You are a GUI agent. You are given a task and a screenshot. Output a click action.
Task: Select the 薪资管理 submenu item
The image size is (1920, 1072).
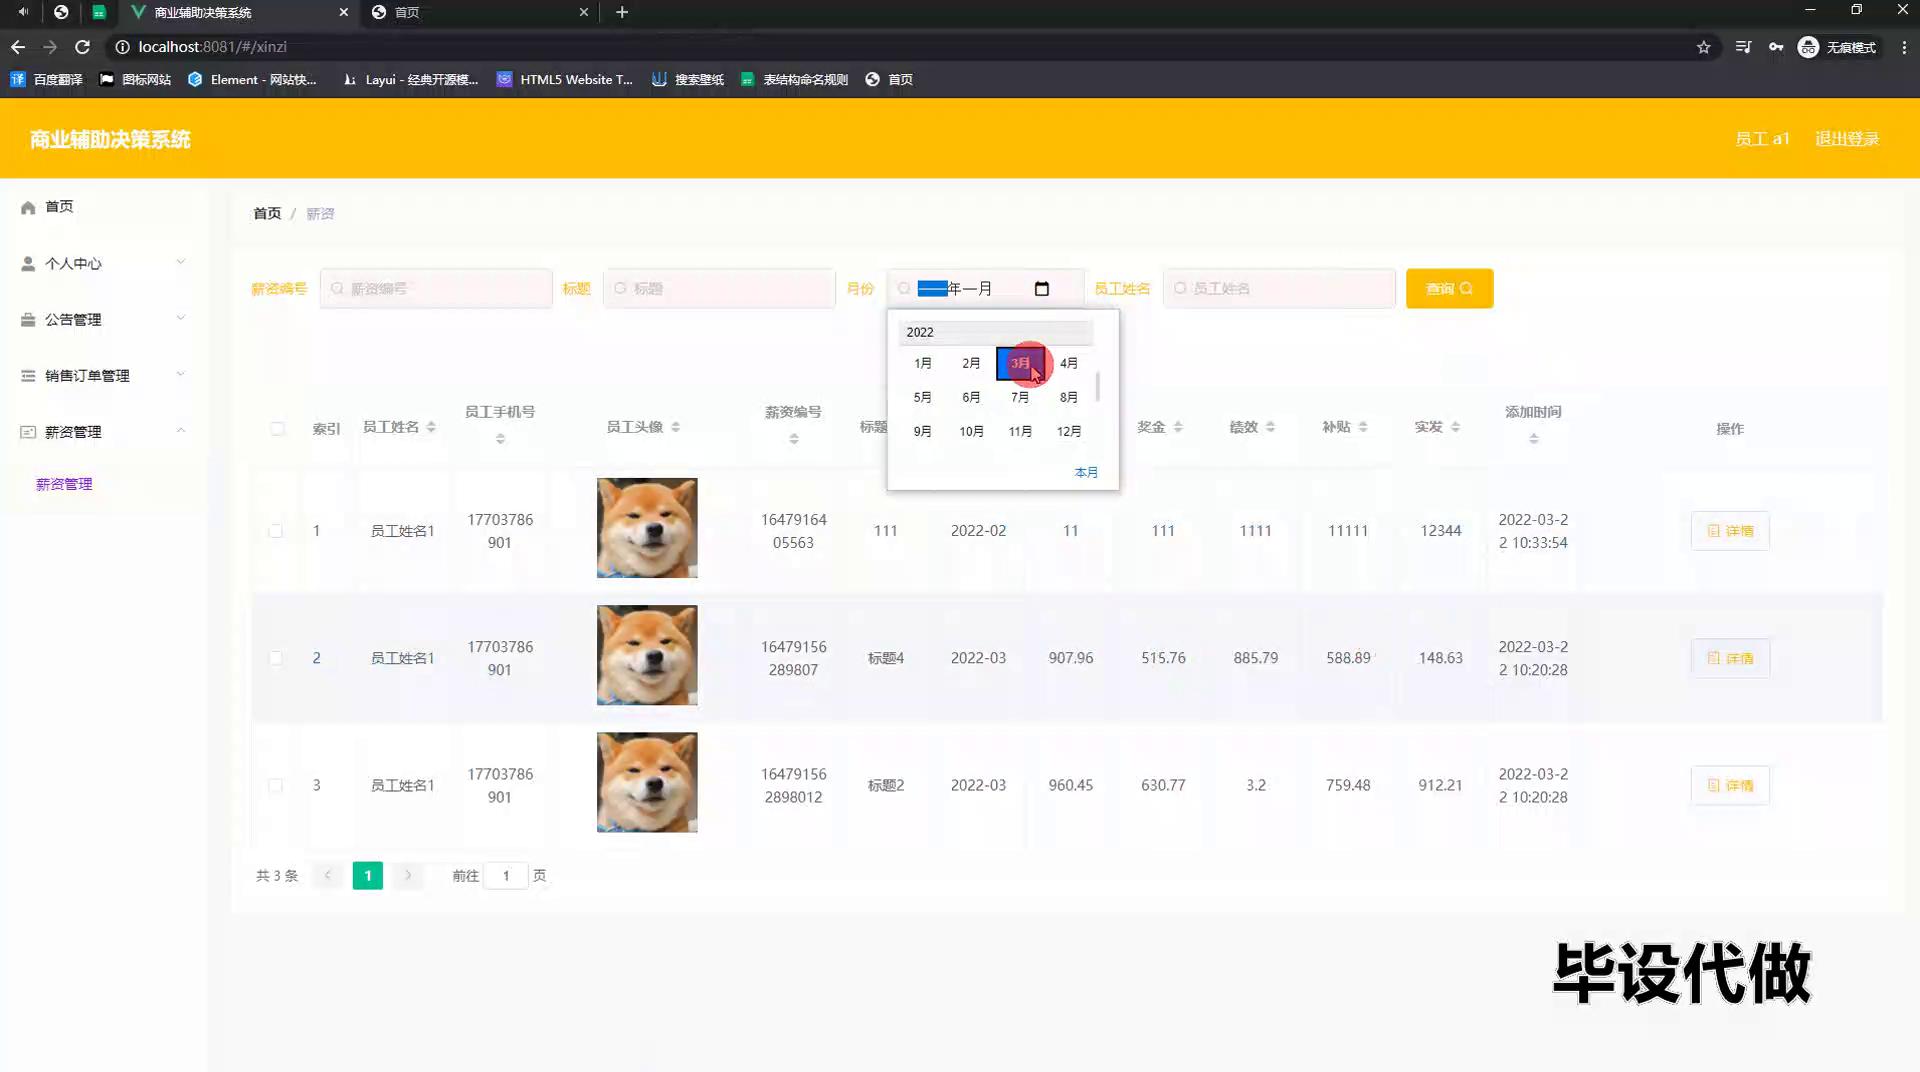pos(64,484)
